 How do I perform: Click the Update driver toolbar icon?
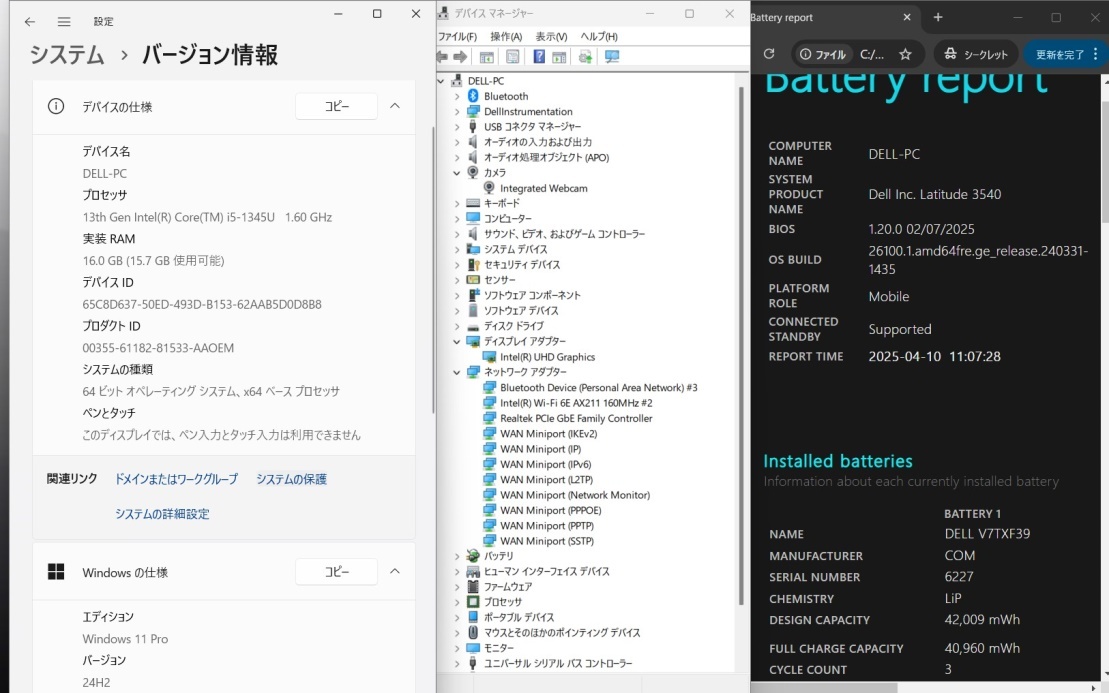point(585,57)
